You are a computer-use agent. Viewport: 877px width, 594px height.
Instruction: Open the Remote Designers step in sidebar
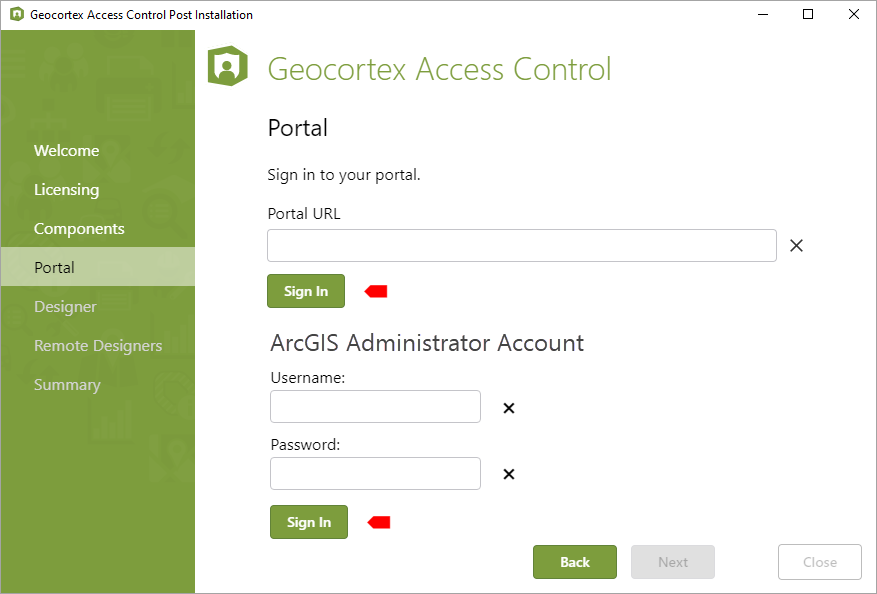pos(98,346)
